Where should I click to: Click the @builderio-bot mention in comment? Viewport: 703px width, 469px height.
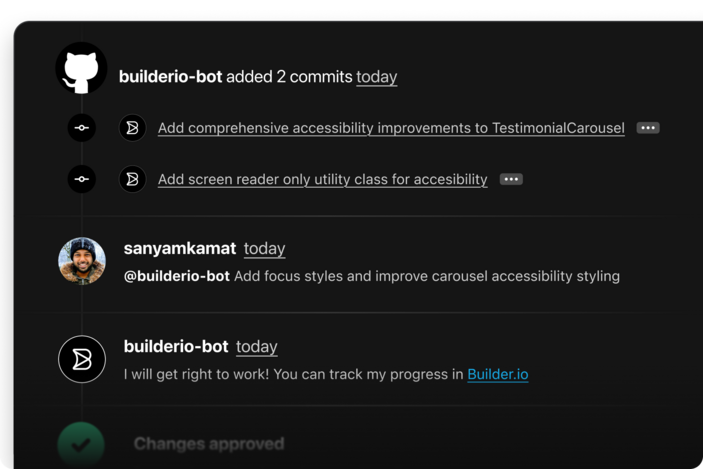[x=177, y=275]
